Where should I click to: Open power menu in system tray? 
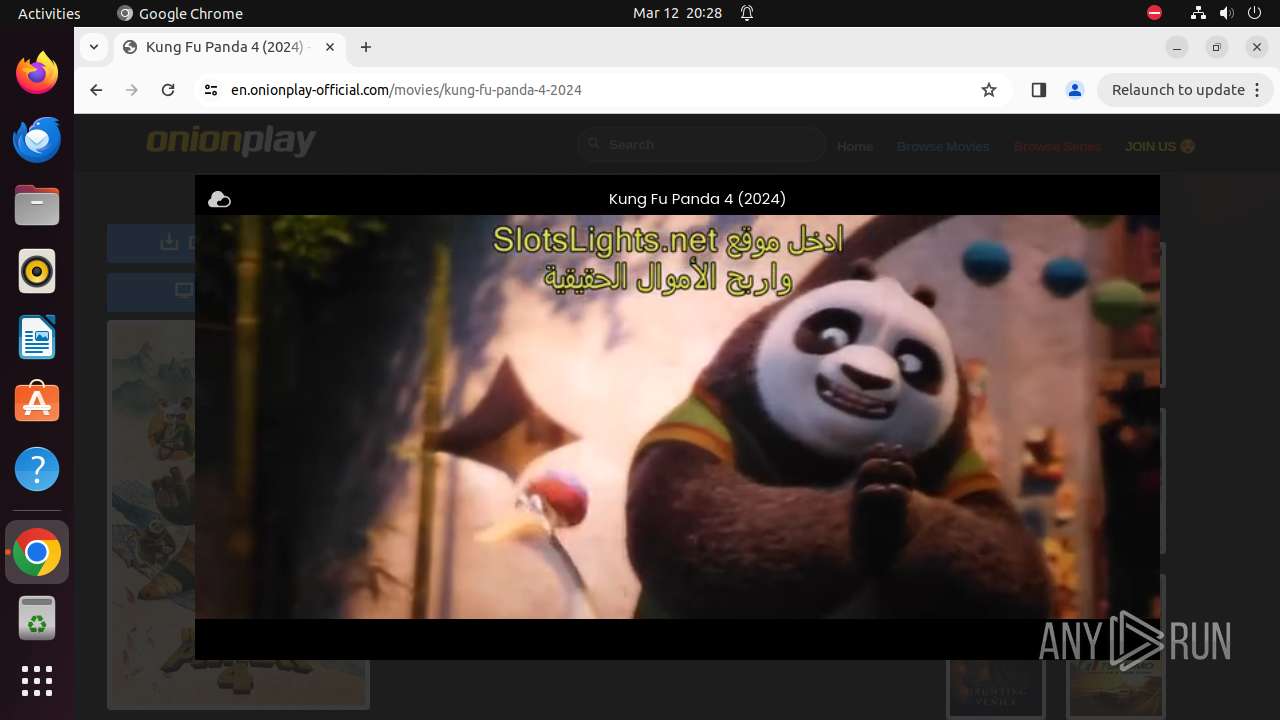1255,13
